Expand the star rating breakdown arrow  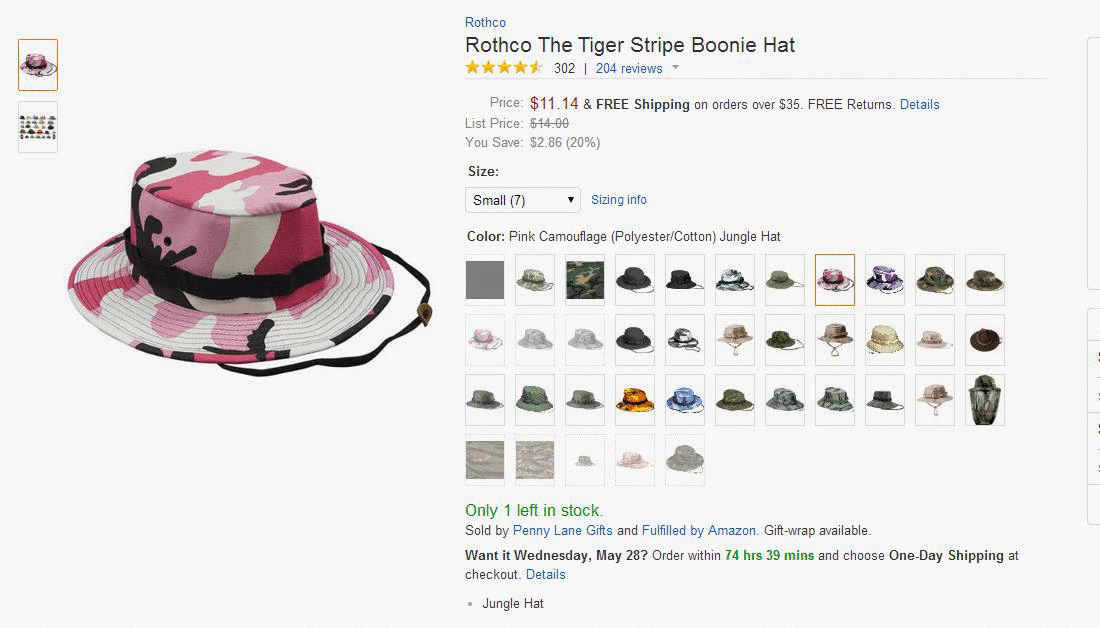click(x=676, y=68)
